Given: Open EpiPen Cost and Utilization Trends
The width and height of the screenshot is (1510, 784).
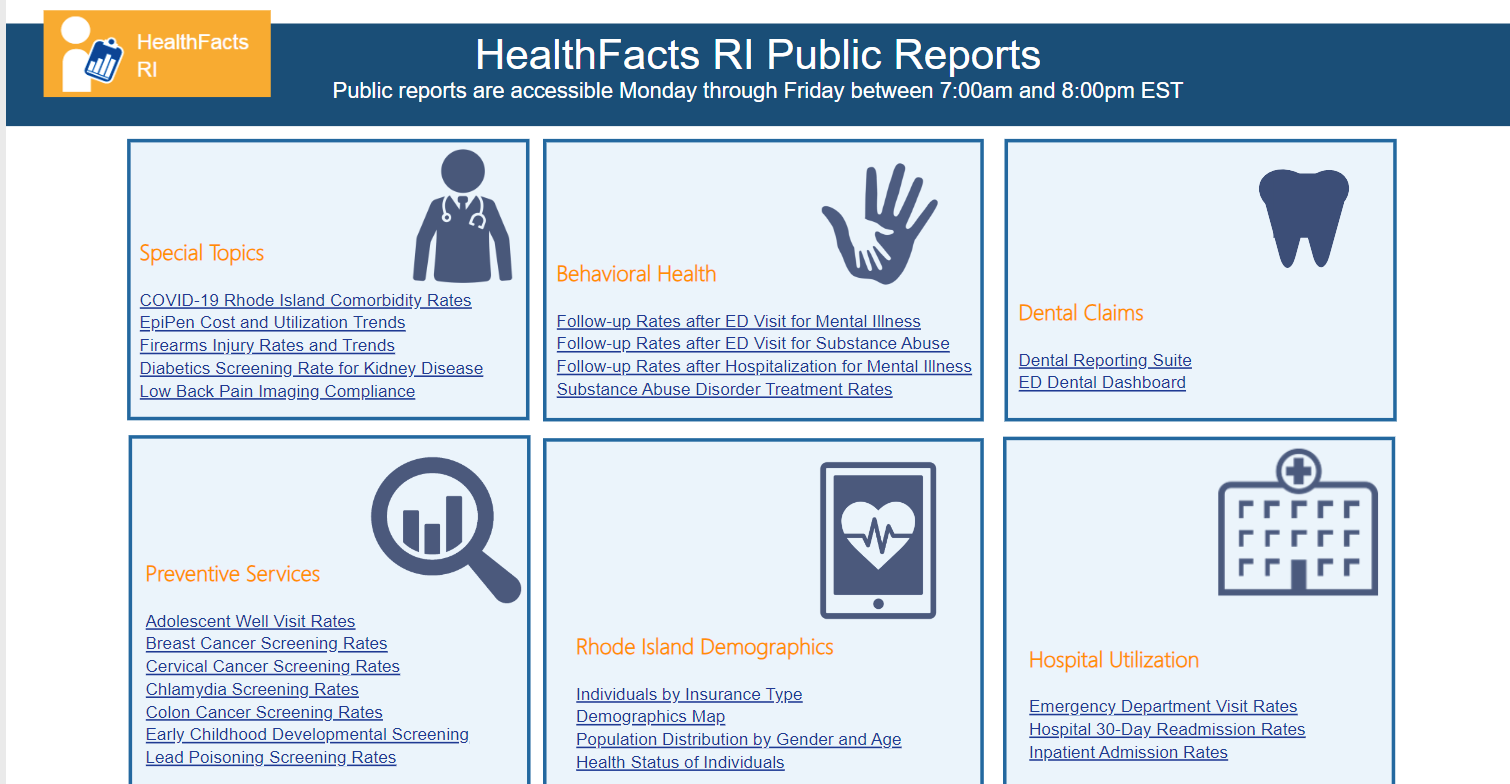Looking at the screenshot, I should pyautogui.click(x=272, y=322).
